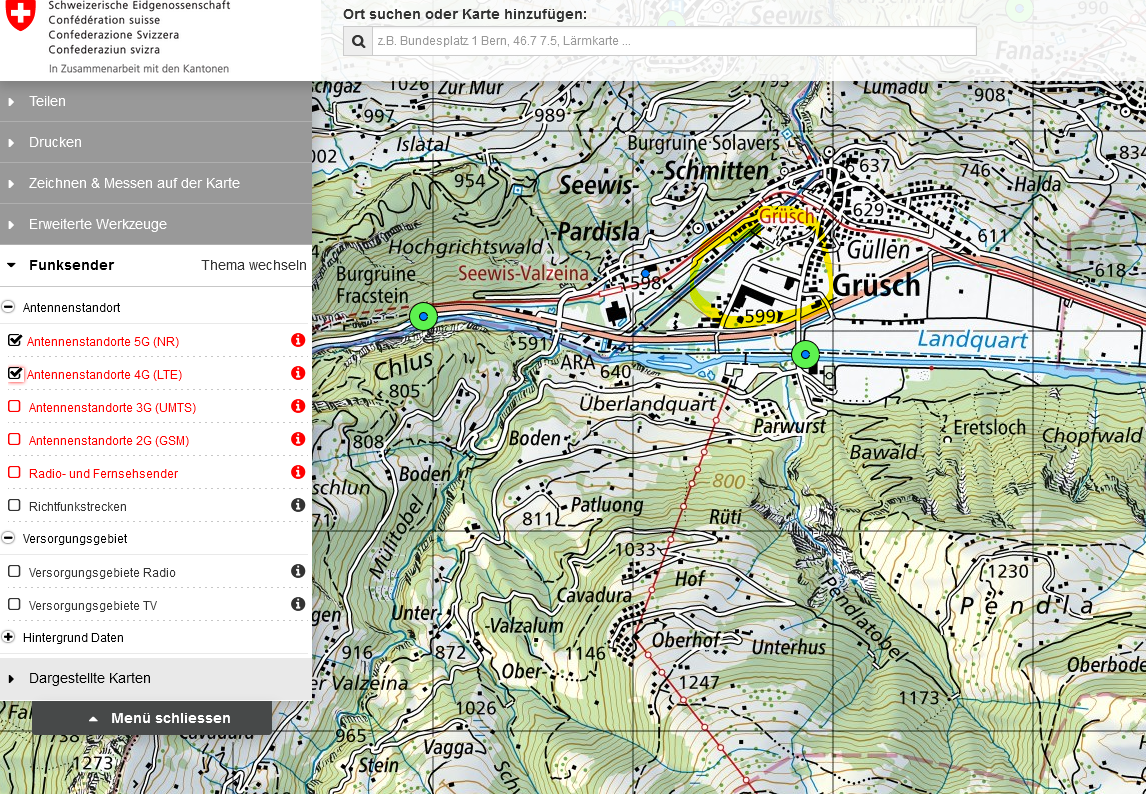Collapse the Versorgungsgebiet group
The image size is (1146, 794).
[8, 538]
